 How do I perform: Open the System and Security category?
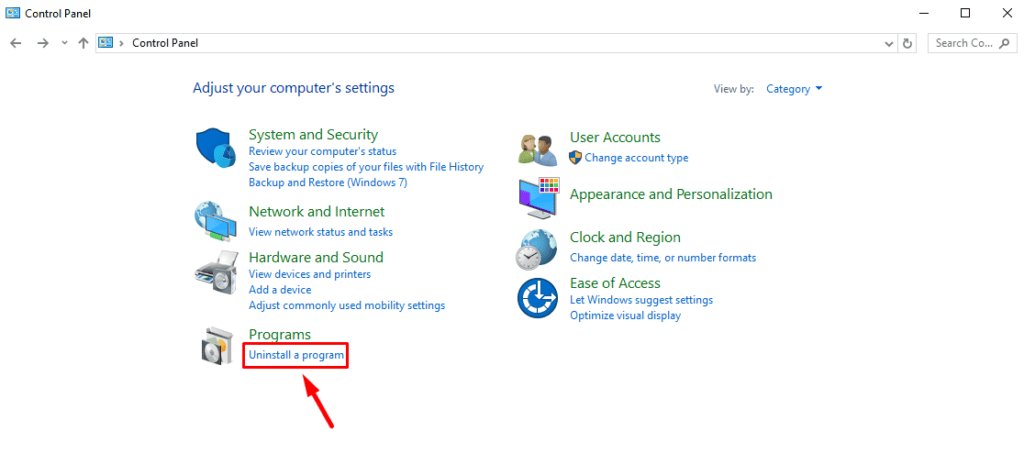pos(313,135)
